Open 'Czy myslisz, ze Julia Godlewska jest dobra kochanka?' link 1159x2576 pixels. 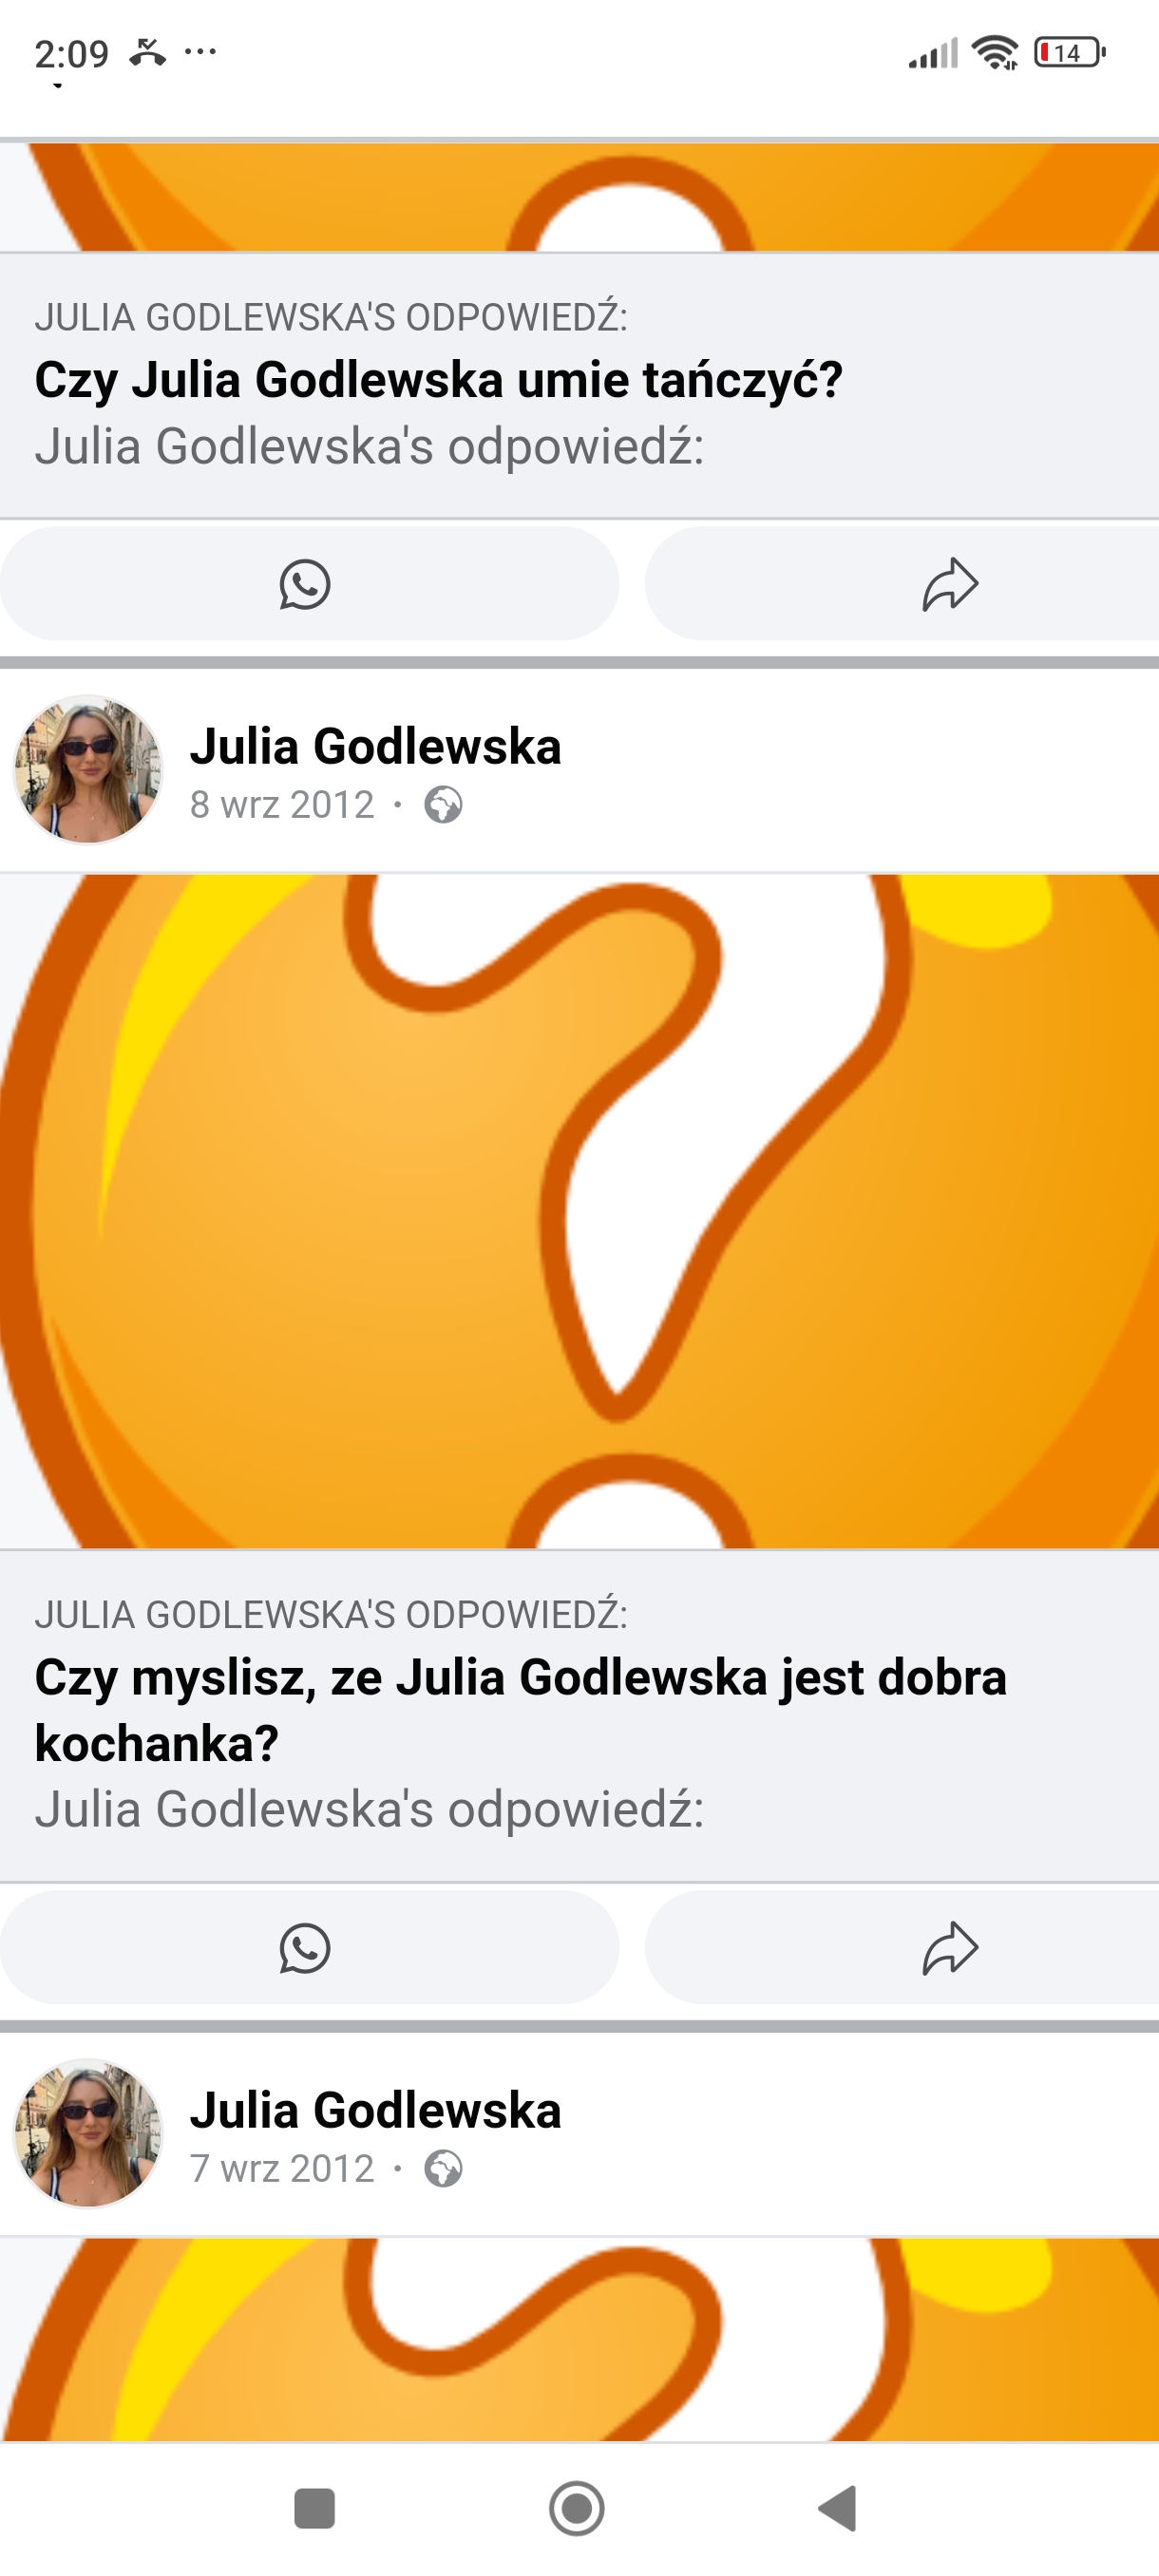click(x=520, y=1710)
